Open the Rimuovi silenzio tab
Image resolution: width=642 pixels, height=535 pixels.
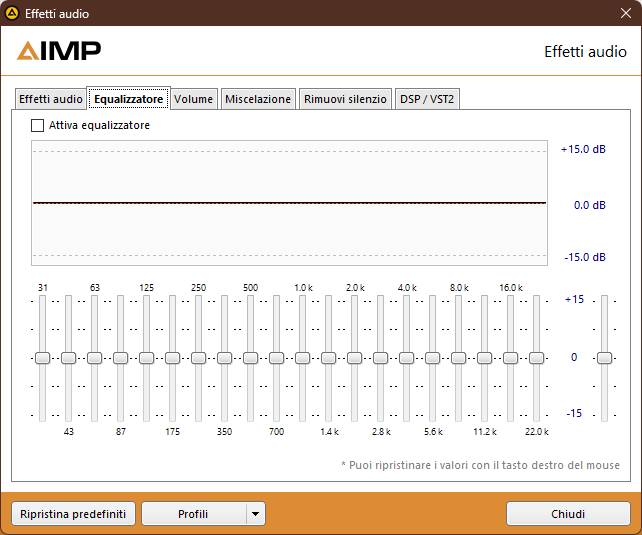(345, 99)
